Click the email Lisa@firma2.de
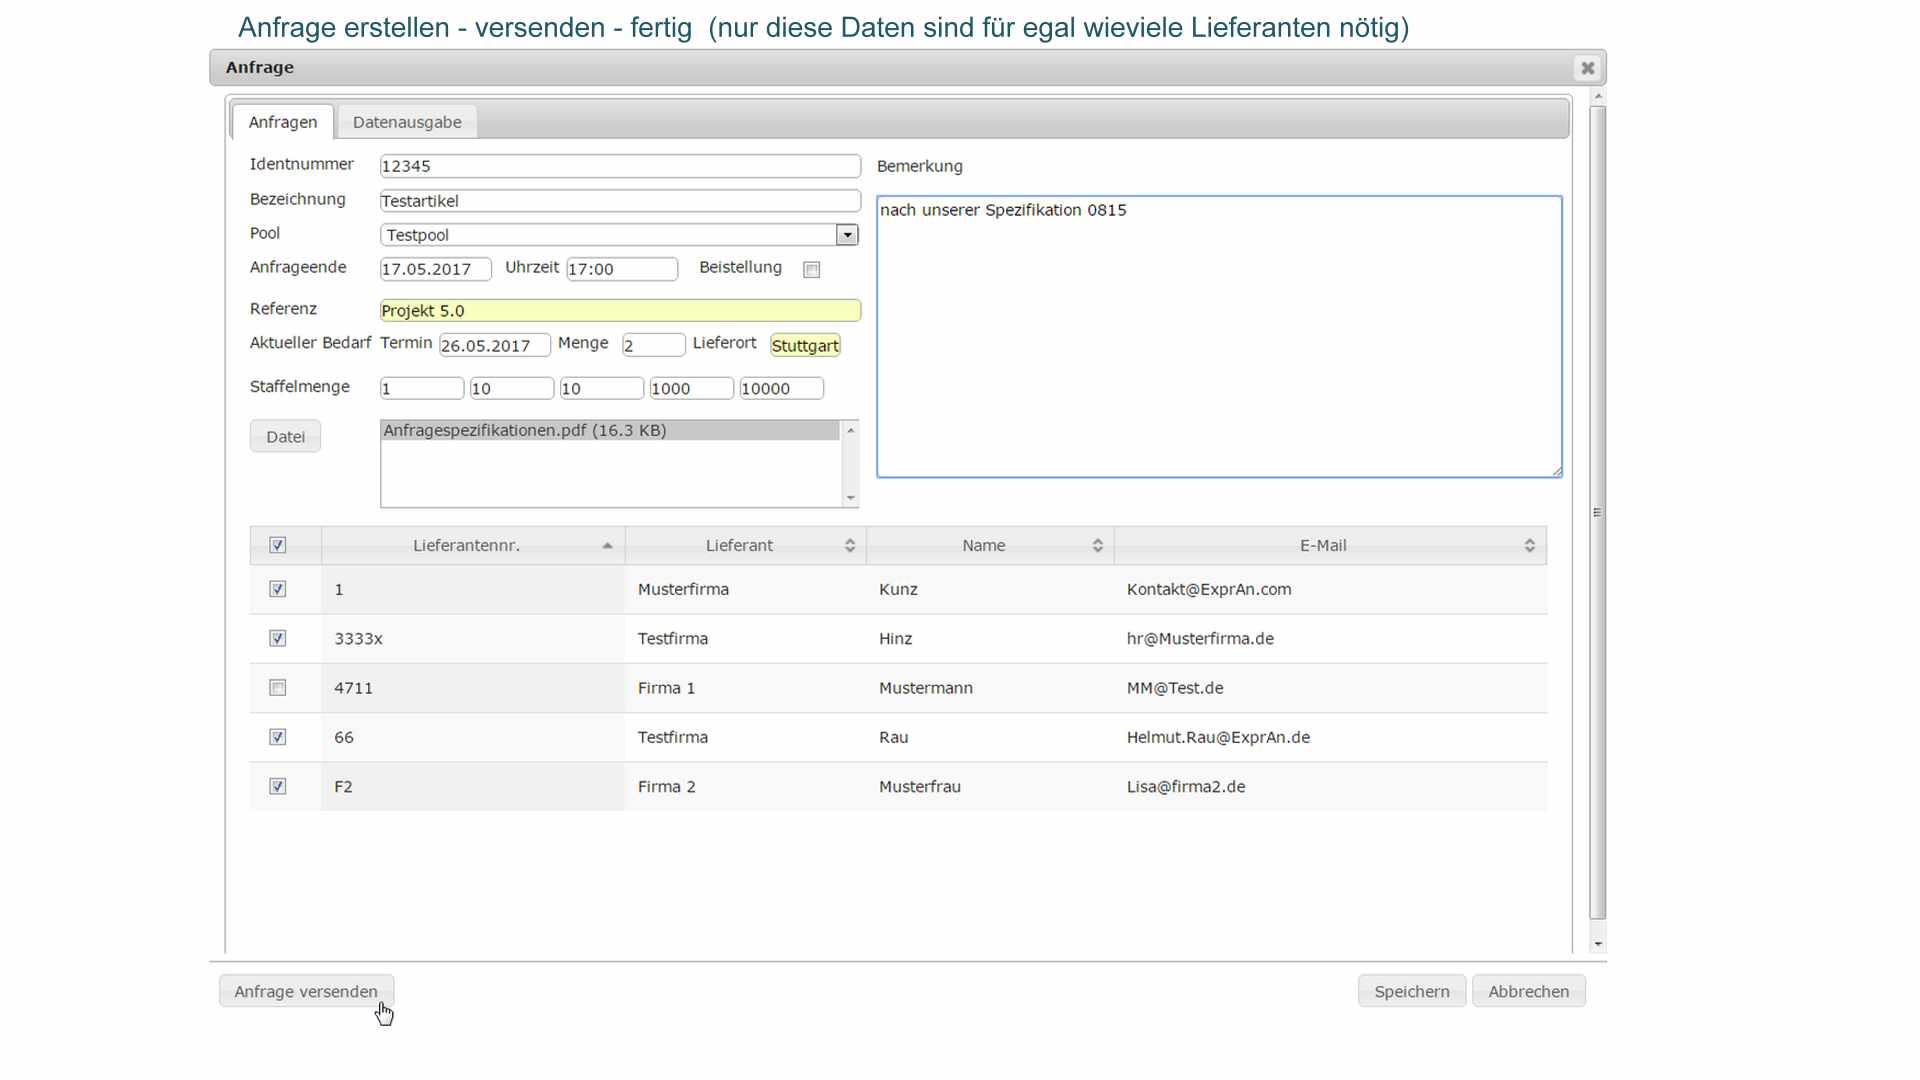 [1186, 787]
